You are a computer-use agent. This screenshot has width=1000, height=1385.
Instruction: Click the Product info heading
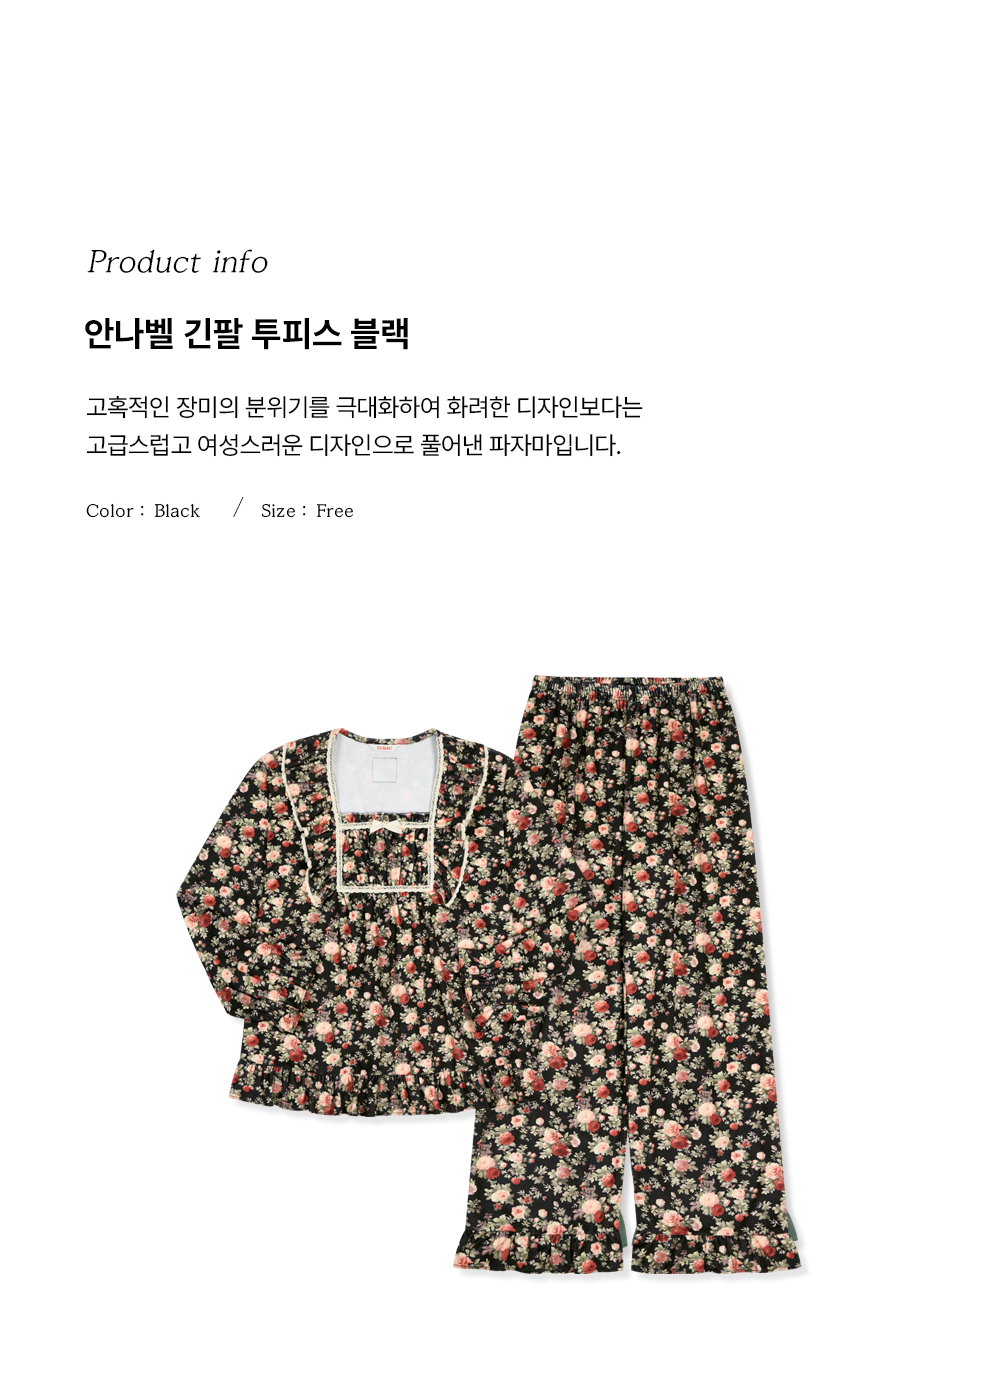[178, 262]
